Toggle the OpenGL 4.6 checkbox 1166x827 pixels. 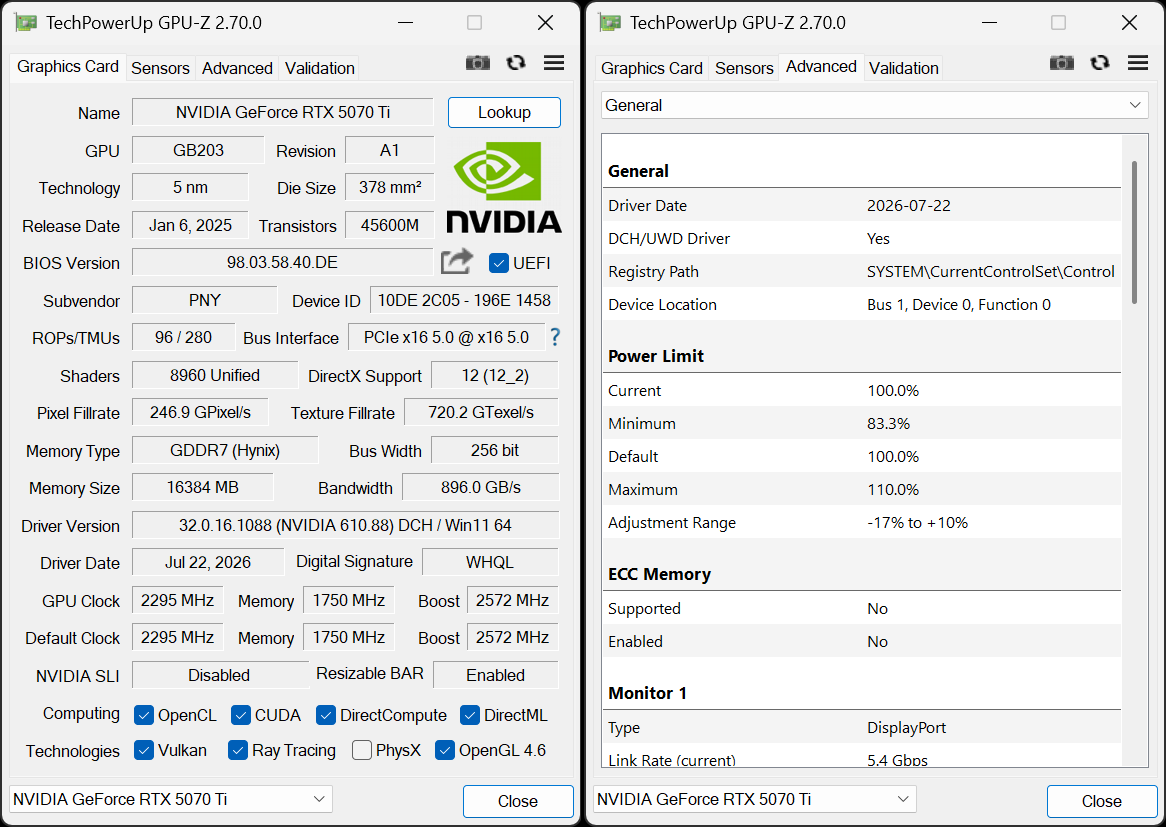tap(445, 750)
